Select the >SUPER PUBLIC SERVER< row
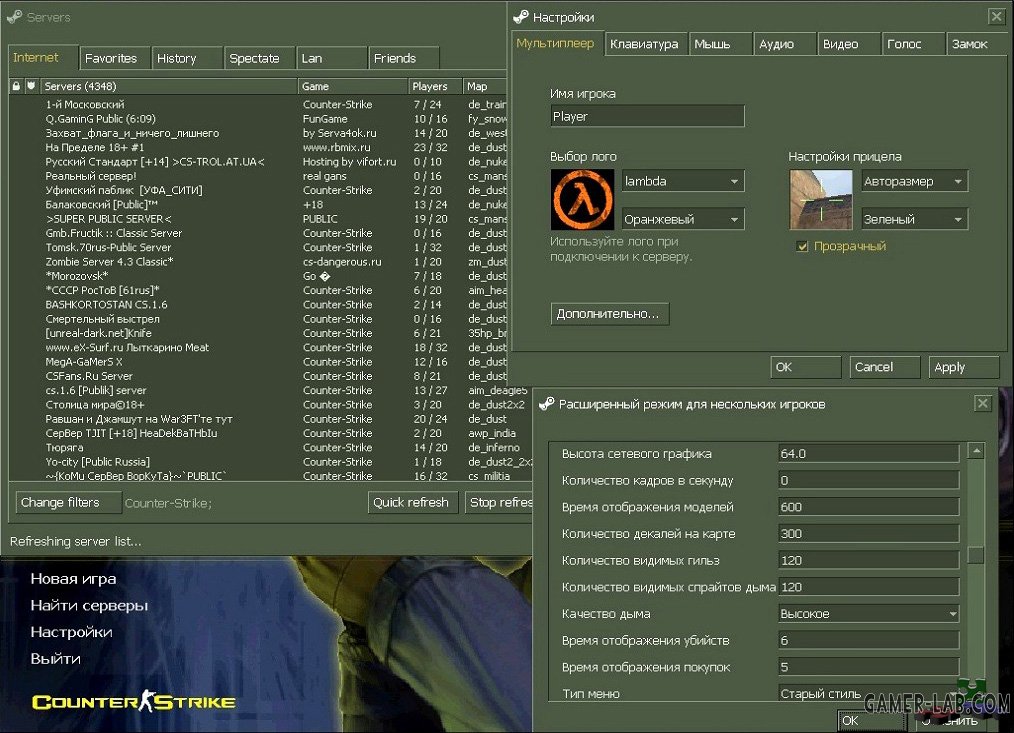The image size is (1014, 733). click(x=258, y=219)
